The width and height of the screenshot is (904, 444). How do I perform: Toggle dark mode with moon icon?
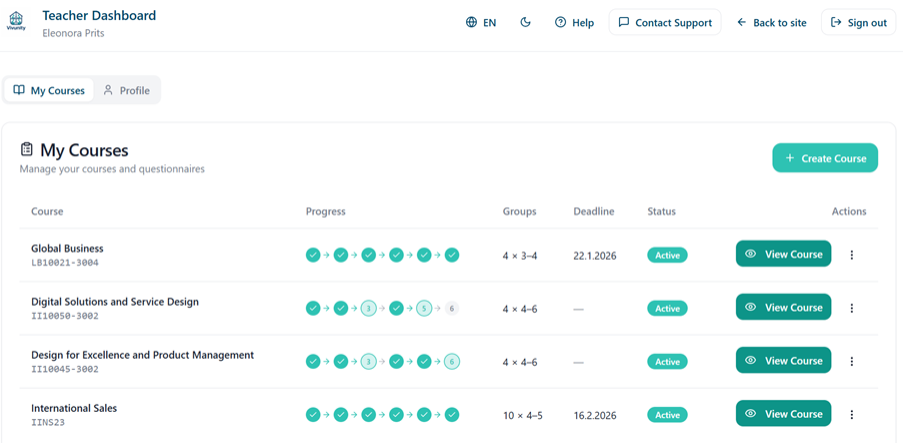[x=525, y=22]
